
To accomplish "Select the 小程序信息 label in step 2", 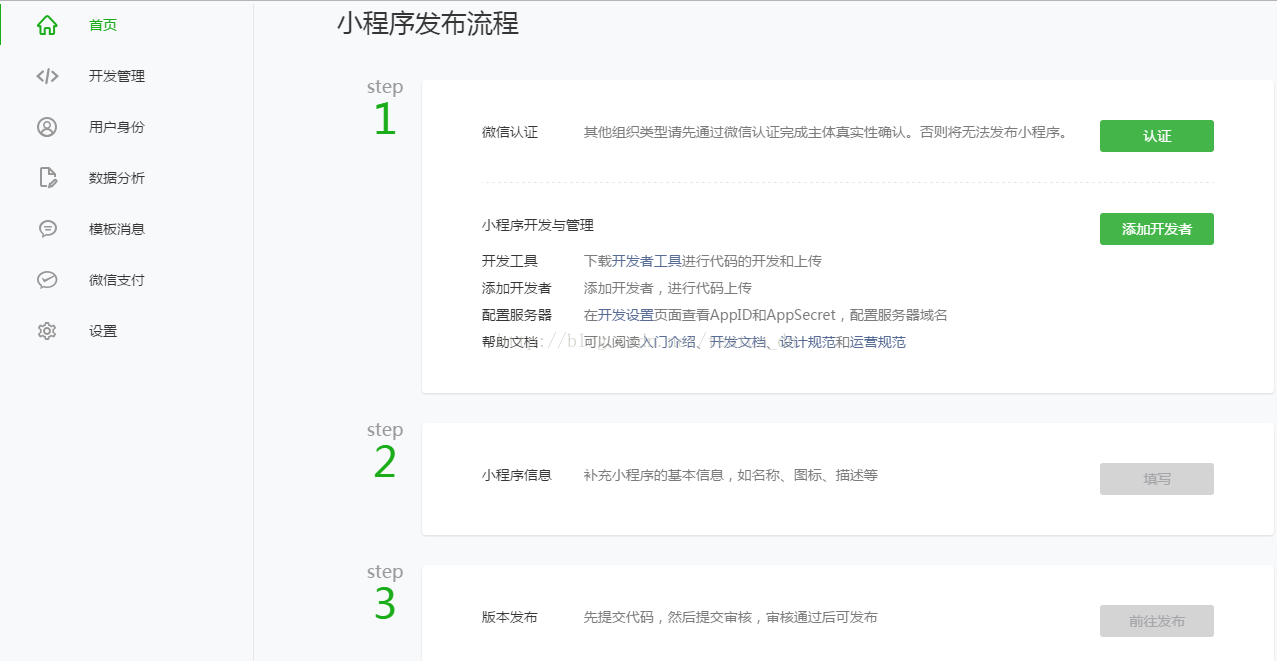I will tap(517, 475).
